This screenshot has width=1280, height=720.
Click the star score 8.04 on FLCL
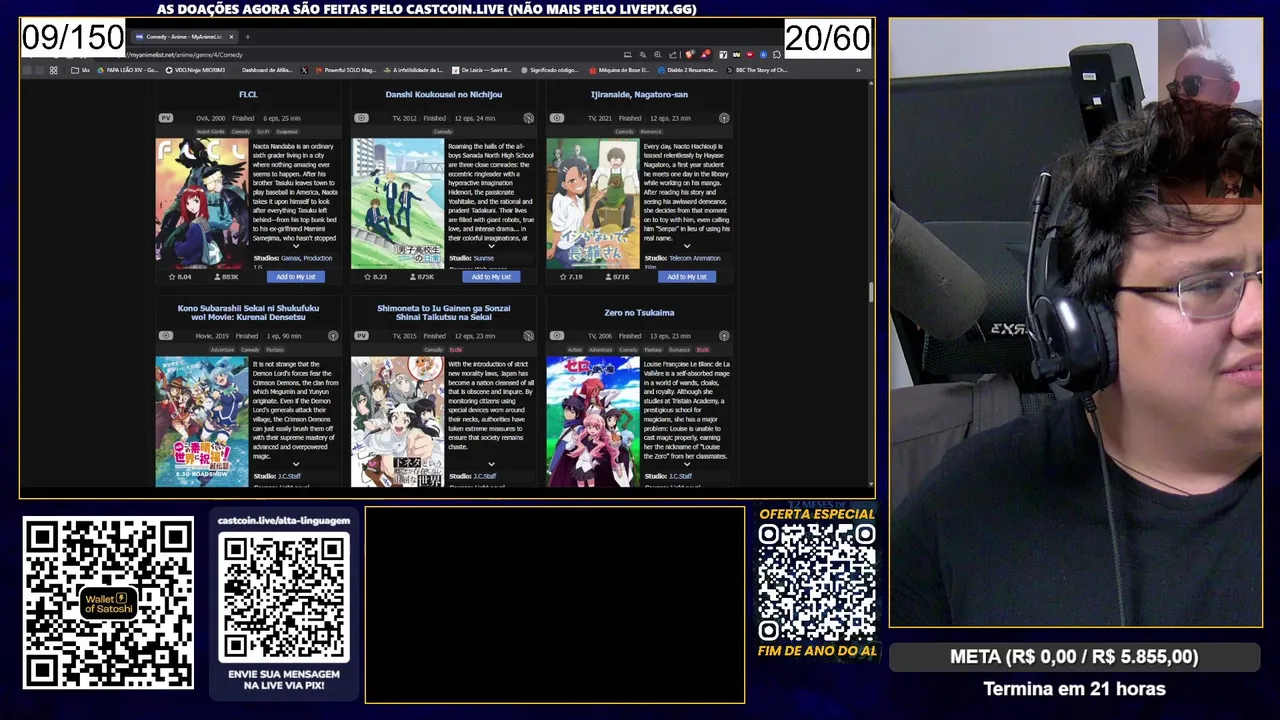[x=180, y=277]
